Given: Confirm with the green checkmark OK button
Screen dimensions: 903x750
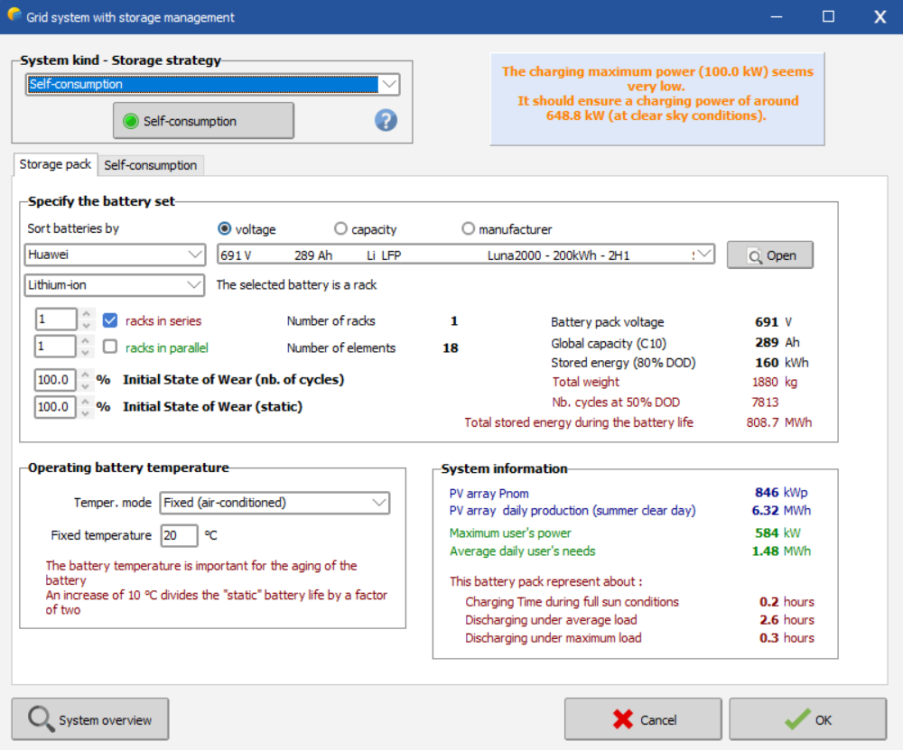Looking at the screenshot, I should point(807,719).
